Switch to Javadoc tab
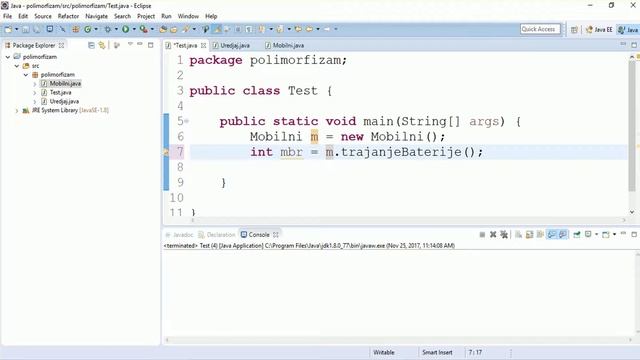640x360 pixels. 179,235
